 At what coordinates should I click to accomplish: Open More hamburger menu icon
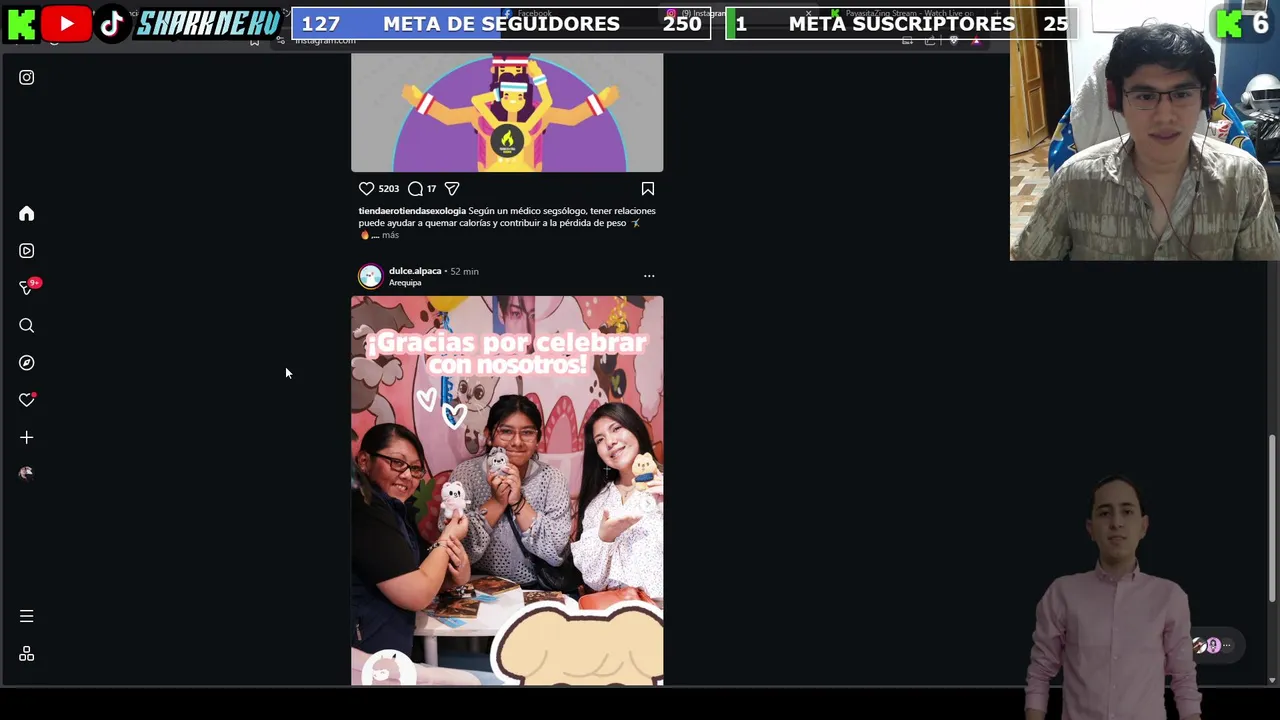click(27, 616)
